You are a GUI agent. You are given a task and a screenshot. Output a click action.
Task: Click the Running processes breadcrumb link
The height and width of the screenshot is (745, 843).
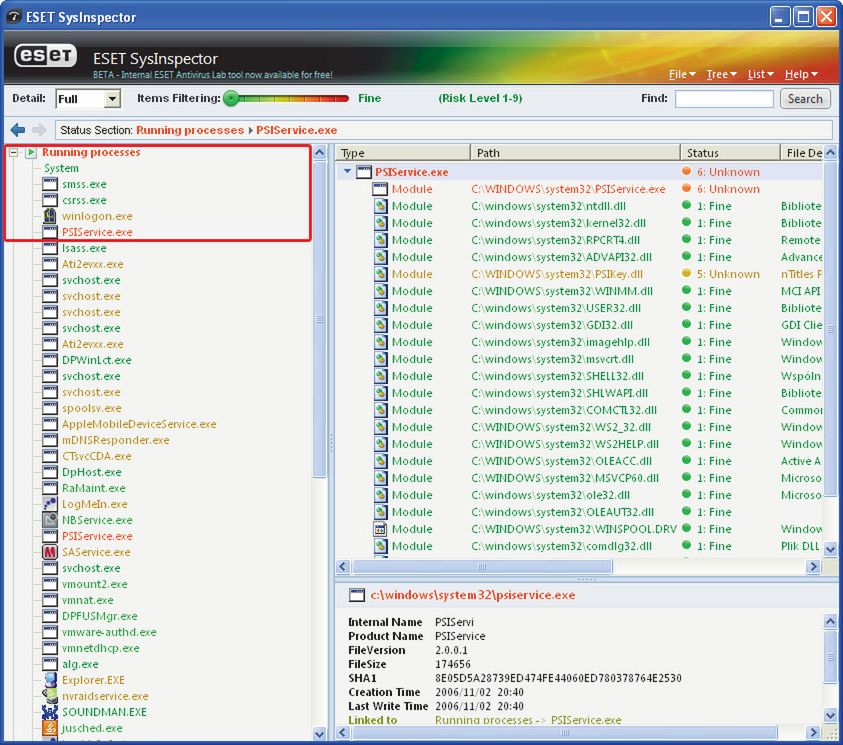click(x=190, y=130)
